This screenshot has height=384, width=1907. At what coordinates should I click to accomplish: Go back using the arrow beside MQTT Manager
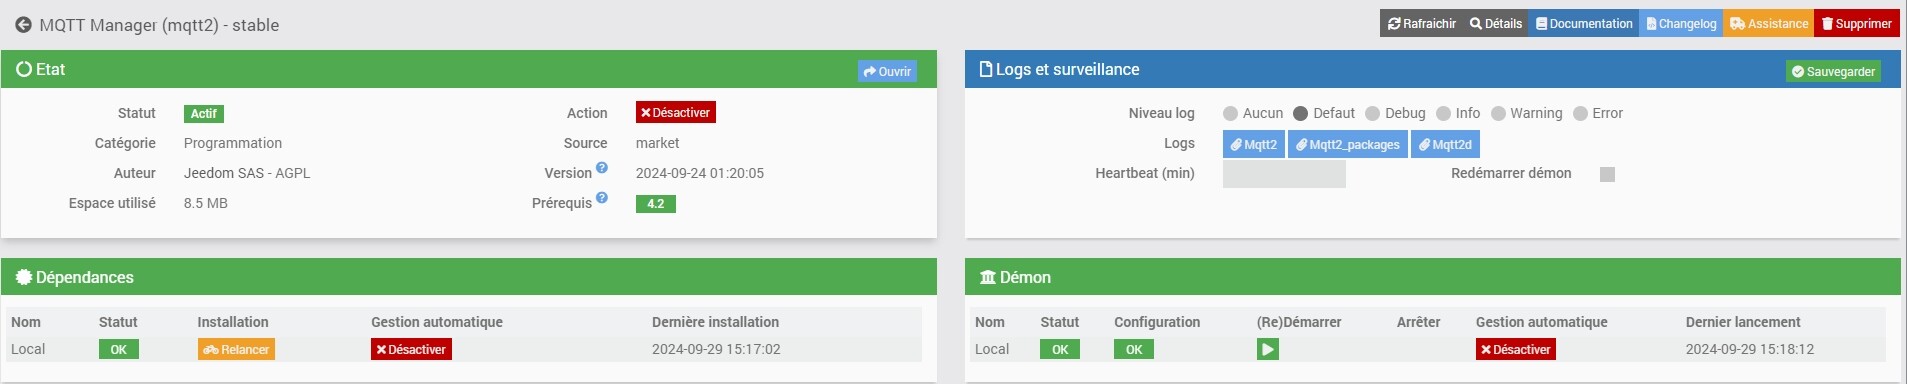tap(23, 25)
